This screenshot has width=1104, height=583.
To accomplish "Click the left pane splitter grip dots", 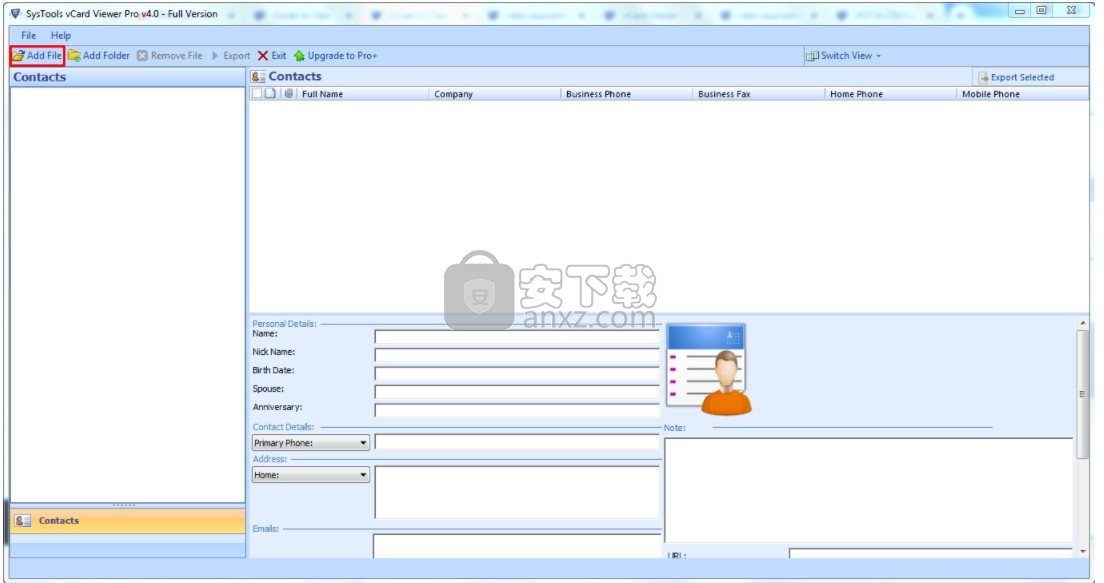I will [124, 505].
